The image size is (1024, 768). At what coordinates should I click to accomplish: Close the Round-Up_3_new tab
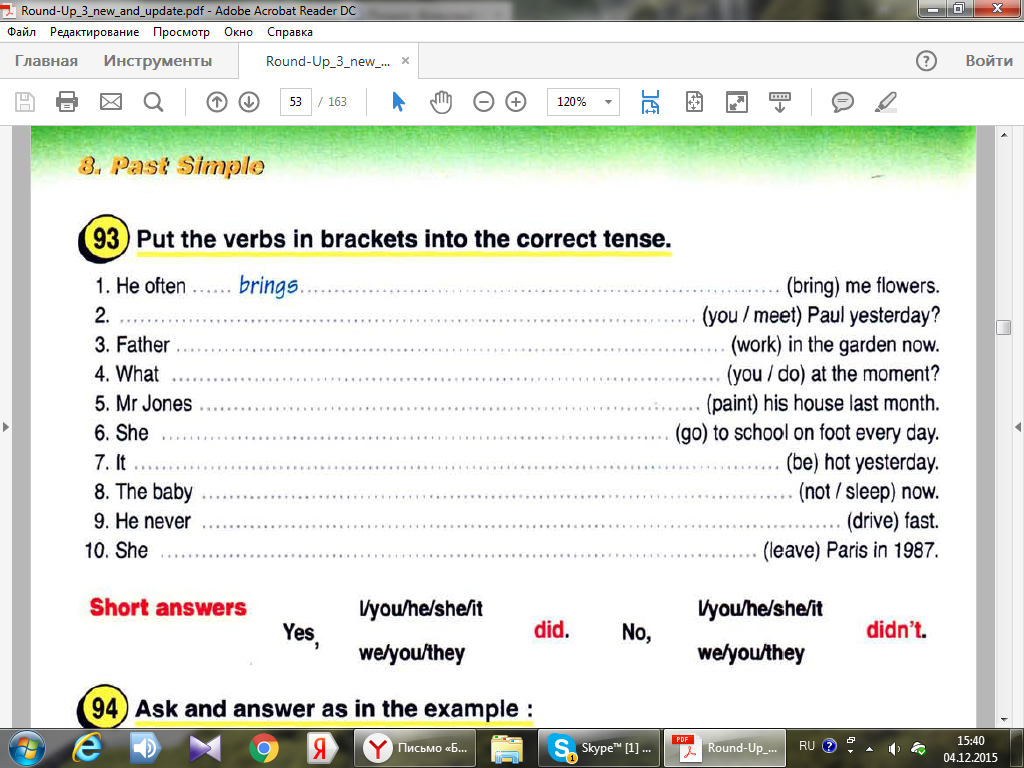pyautogui.click(x=405, y=61)
